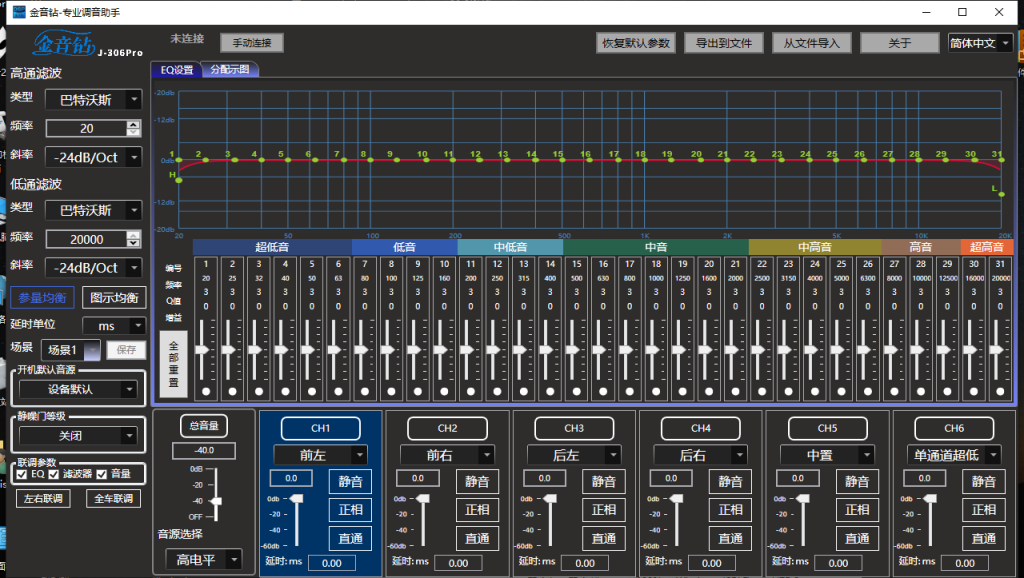This screenshot has height=578, width=1024.
Task: Click EQ band 31 (20000Hz) fader handle
Action: tap(997, 350)
